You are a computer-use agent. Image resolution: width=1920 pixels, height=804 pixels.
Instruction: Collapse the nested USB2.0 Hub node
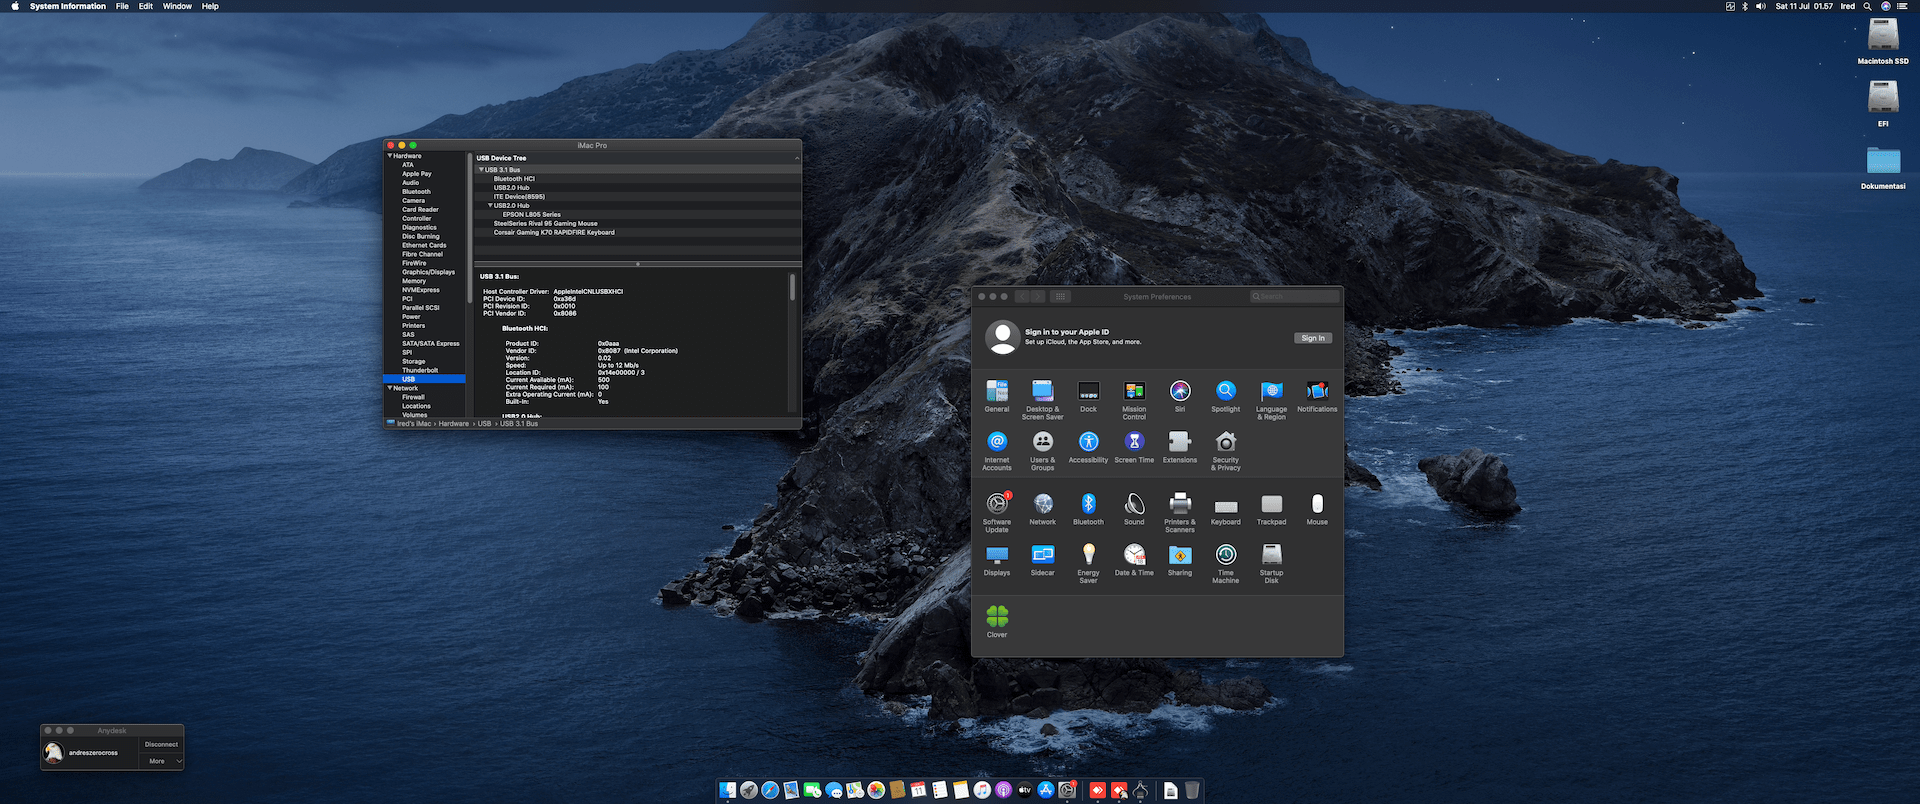point(490,206)
